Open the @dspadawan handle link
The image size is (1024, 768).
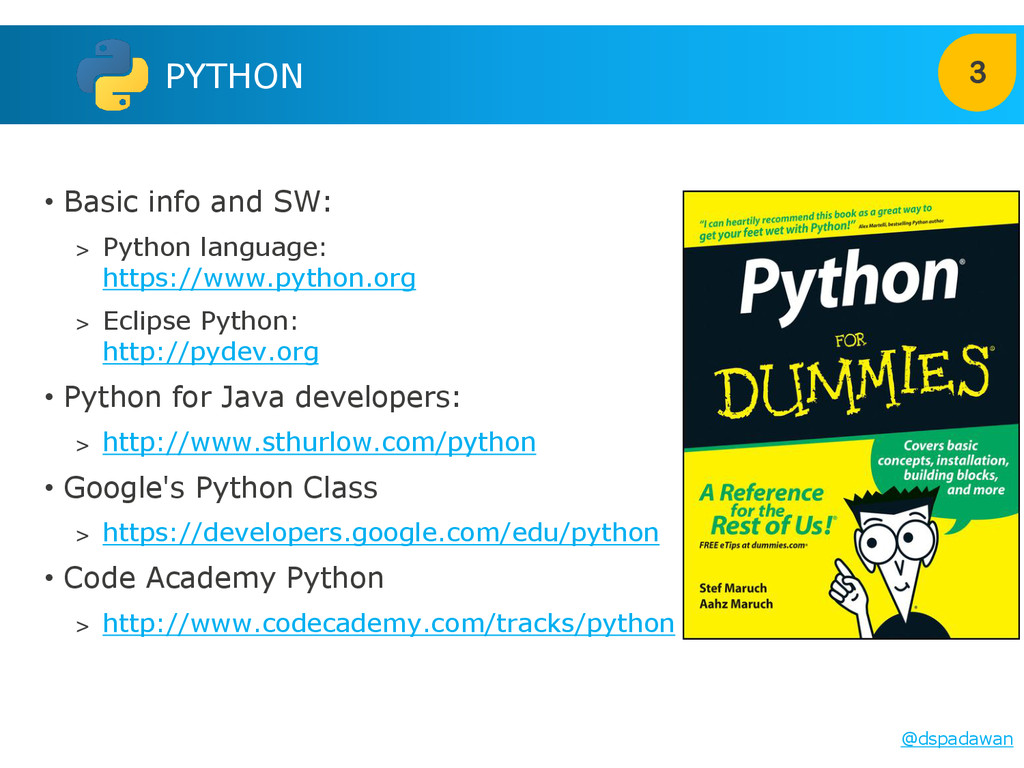click(957, 739)
